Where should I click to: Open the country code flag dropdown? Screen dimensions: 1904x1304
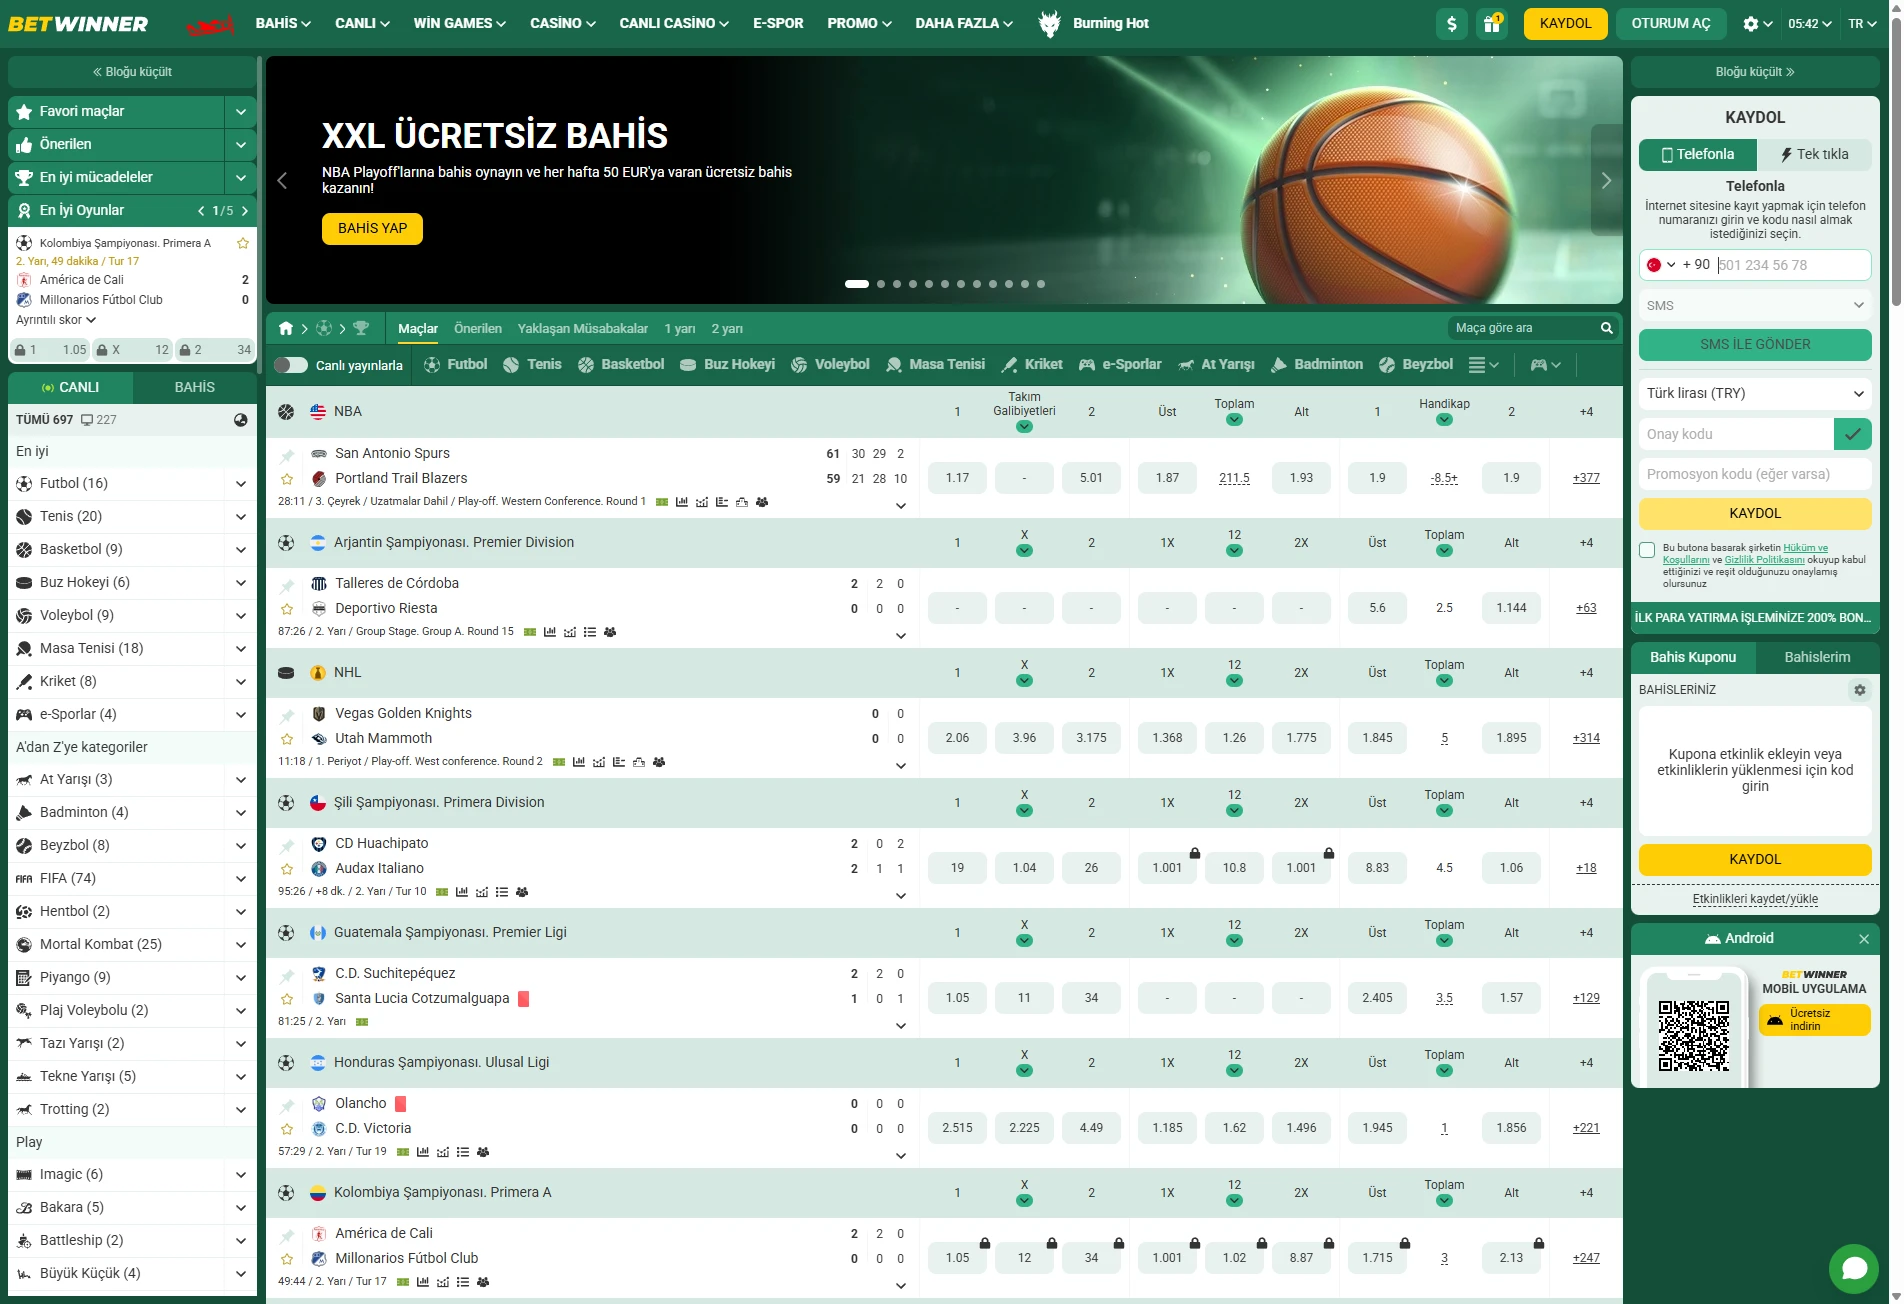pos(1661,265)
